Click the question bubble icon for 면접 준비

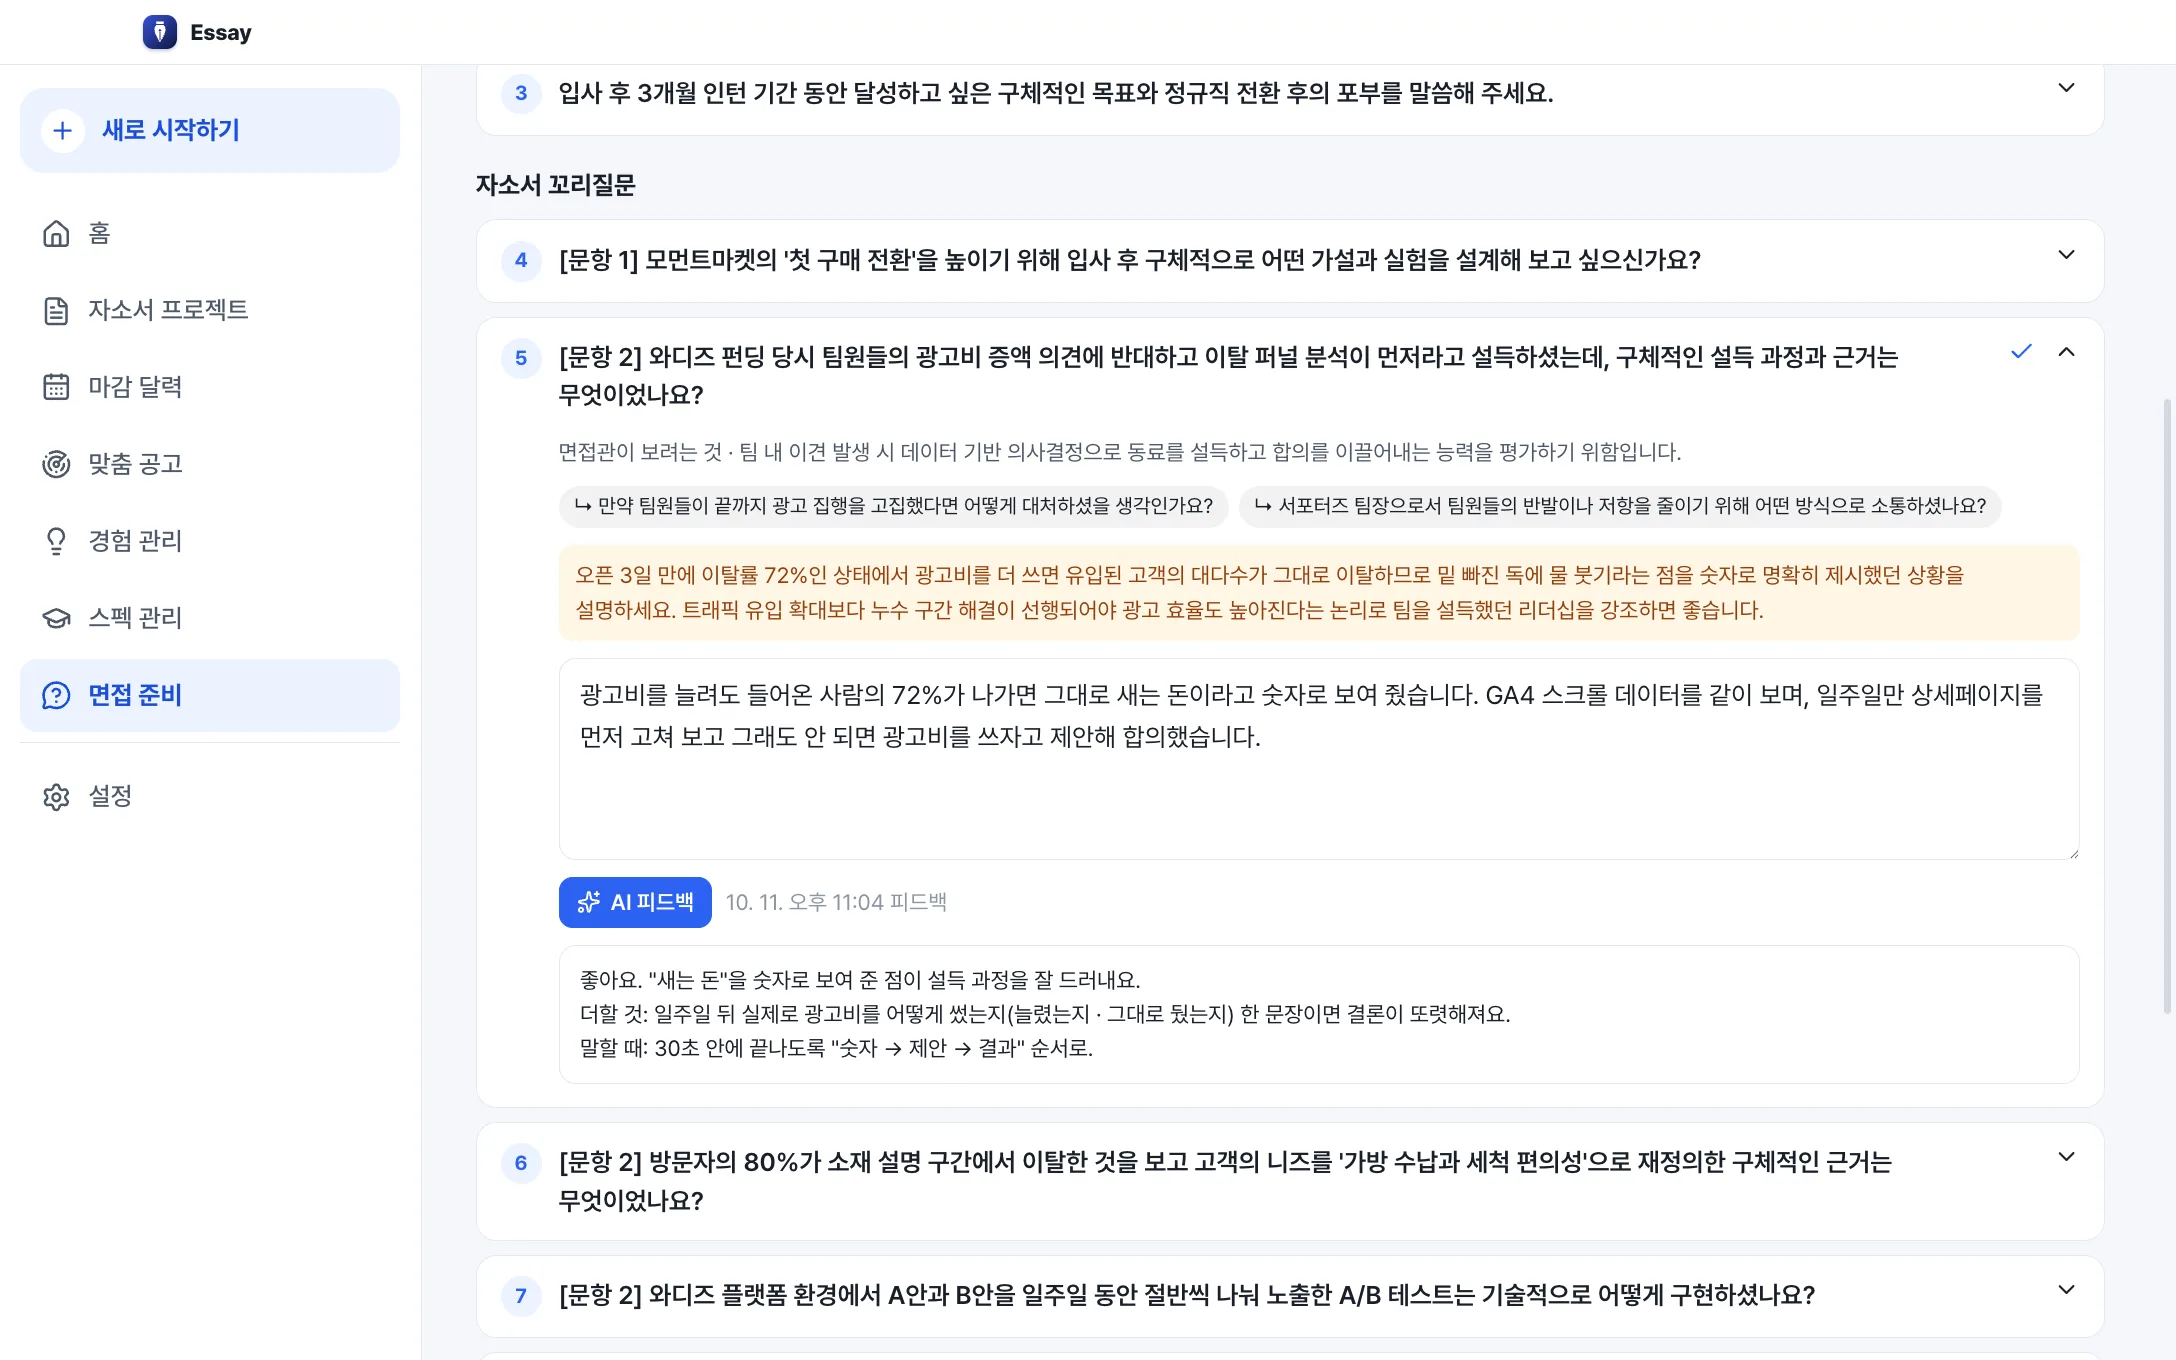(56, 695)
